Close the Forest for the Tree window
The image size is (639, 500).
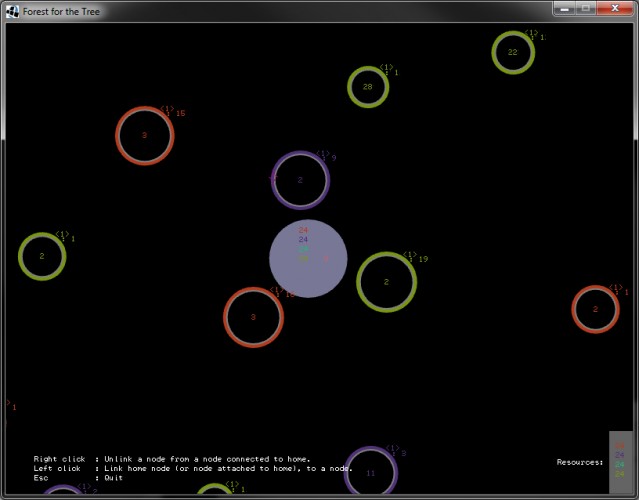[615, 9]
